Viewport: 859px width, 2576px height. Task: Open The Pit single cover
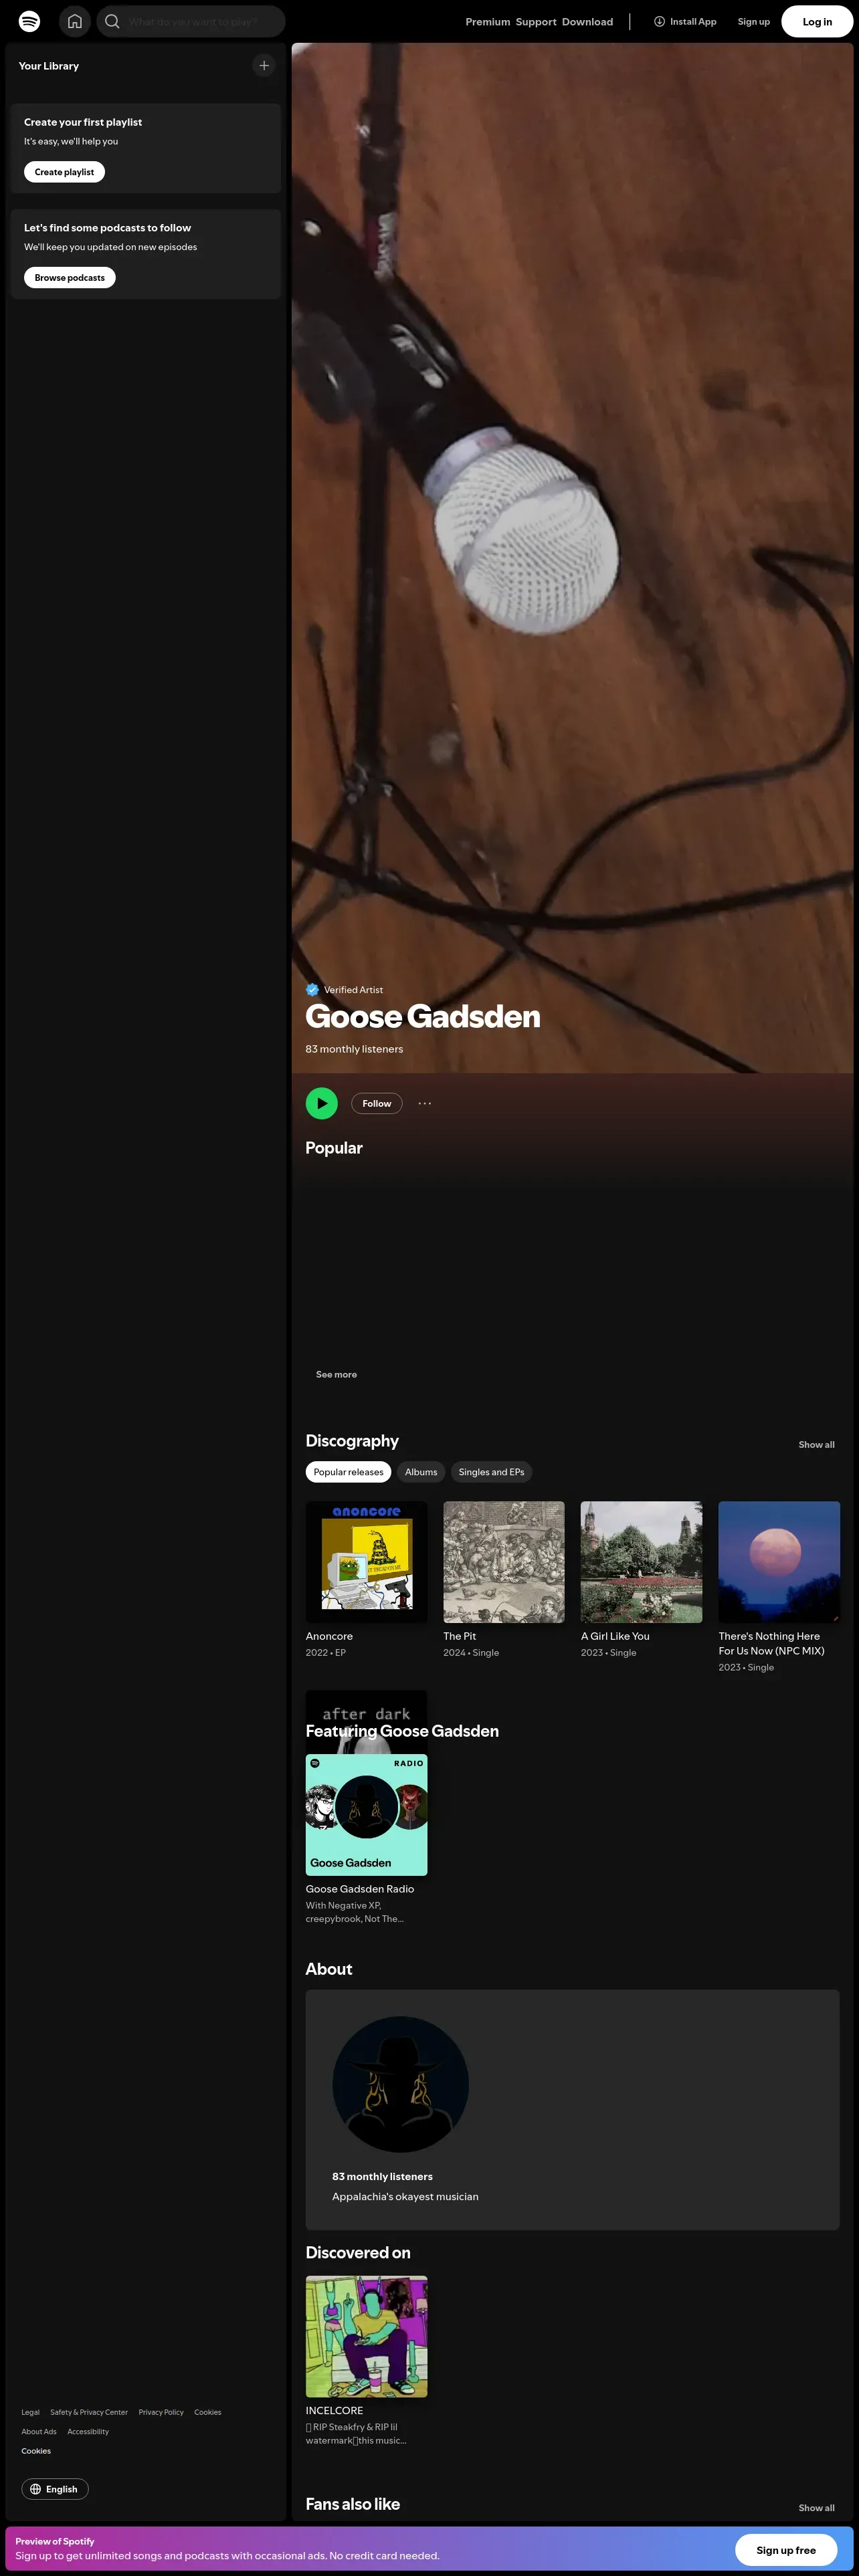tap(504, 1562)
